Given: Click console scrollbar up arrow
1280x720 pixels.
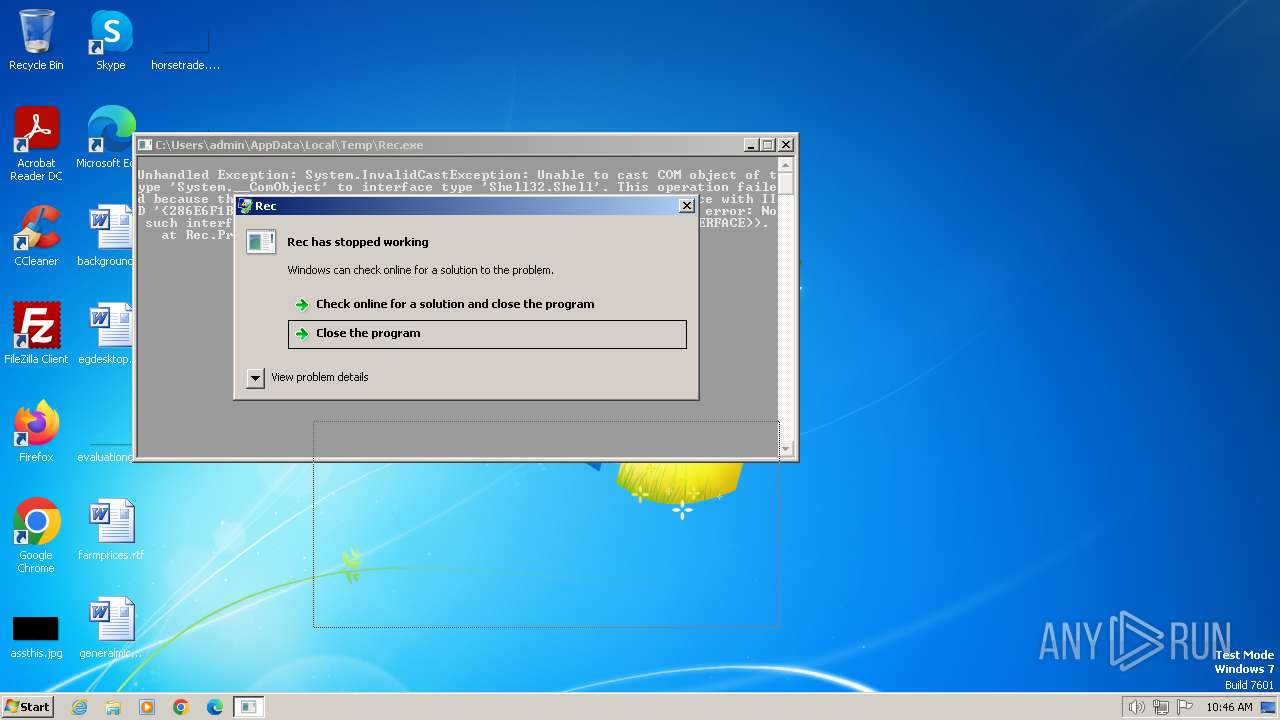Looking at the screenshot, I should coord(787,165).
